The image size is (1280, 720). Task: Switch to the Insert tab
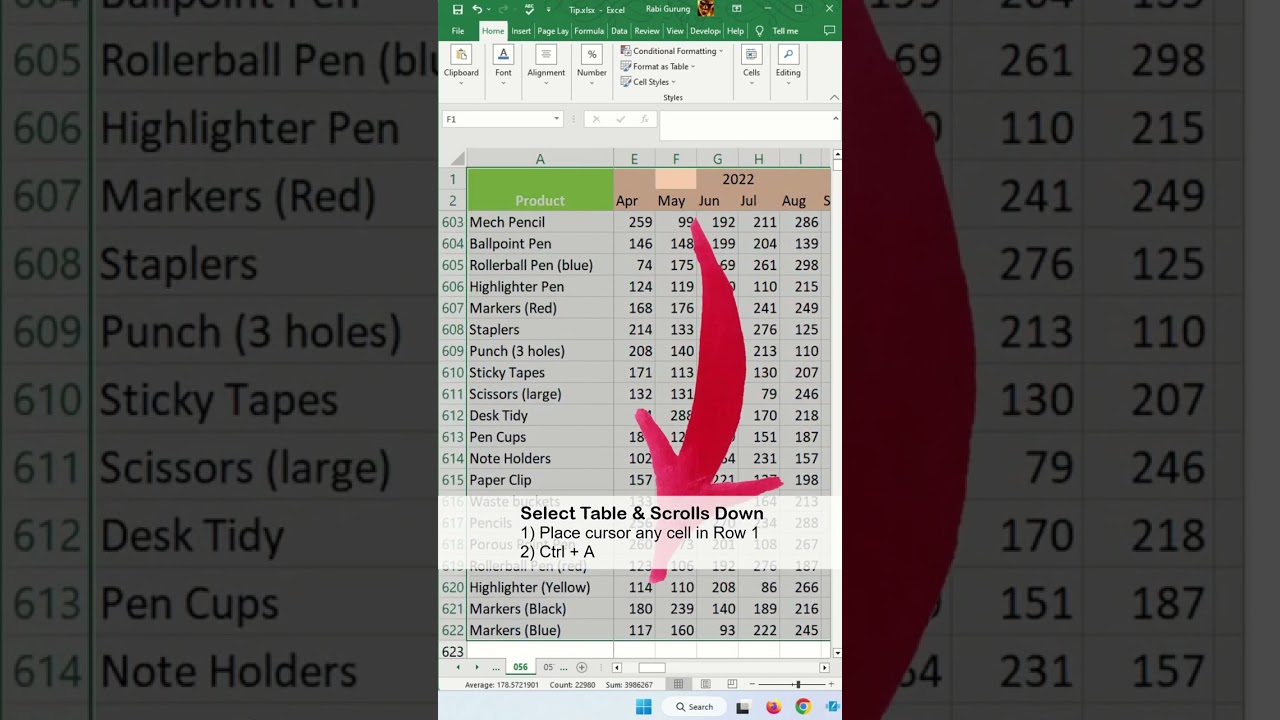521,31
